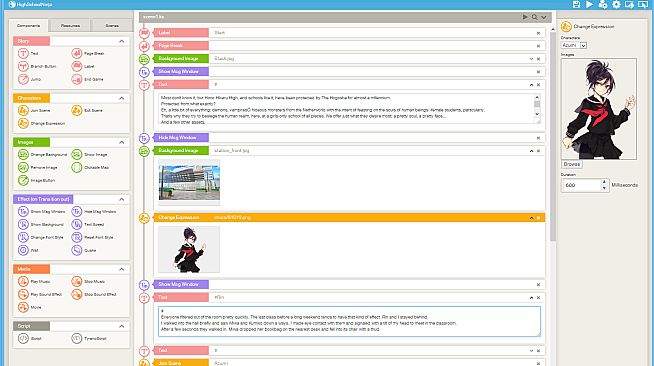Select the Script component
Screen dimensions: 654x366
click(30, 338)
